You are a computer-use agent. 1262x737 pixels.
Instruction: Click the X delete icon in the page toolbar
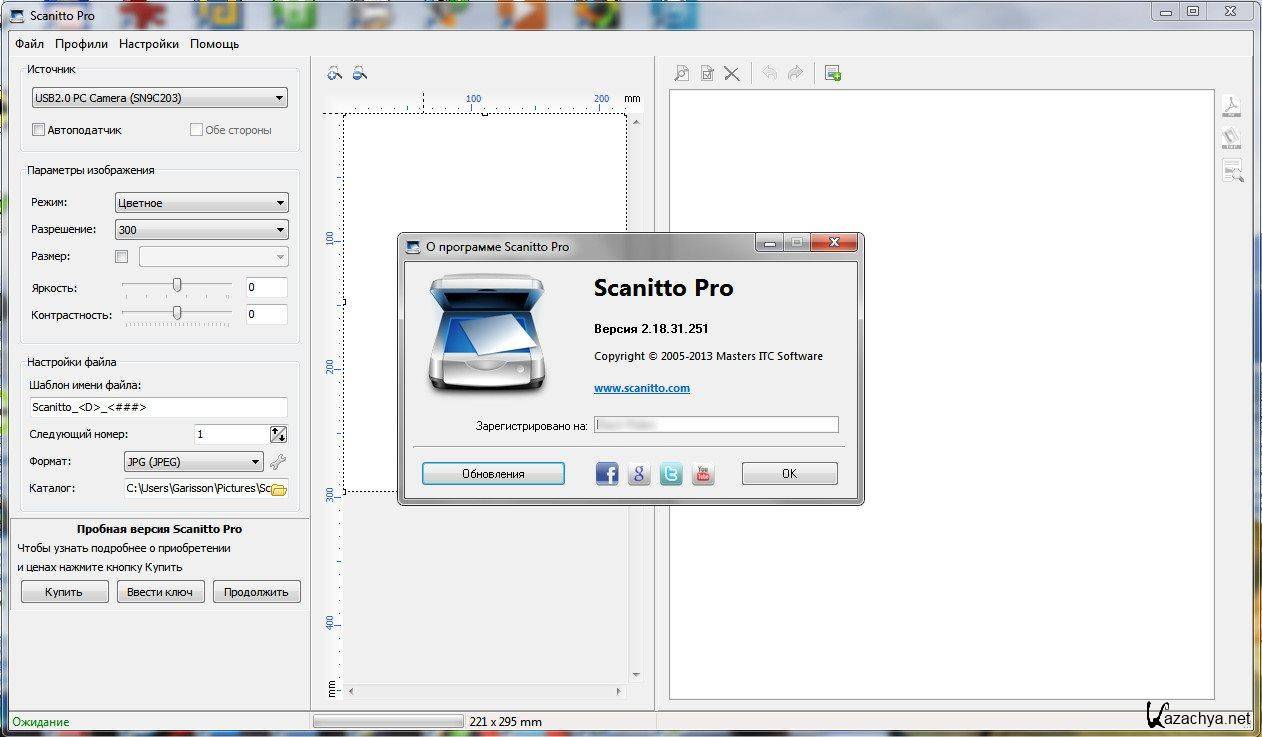(732, 73)
